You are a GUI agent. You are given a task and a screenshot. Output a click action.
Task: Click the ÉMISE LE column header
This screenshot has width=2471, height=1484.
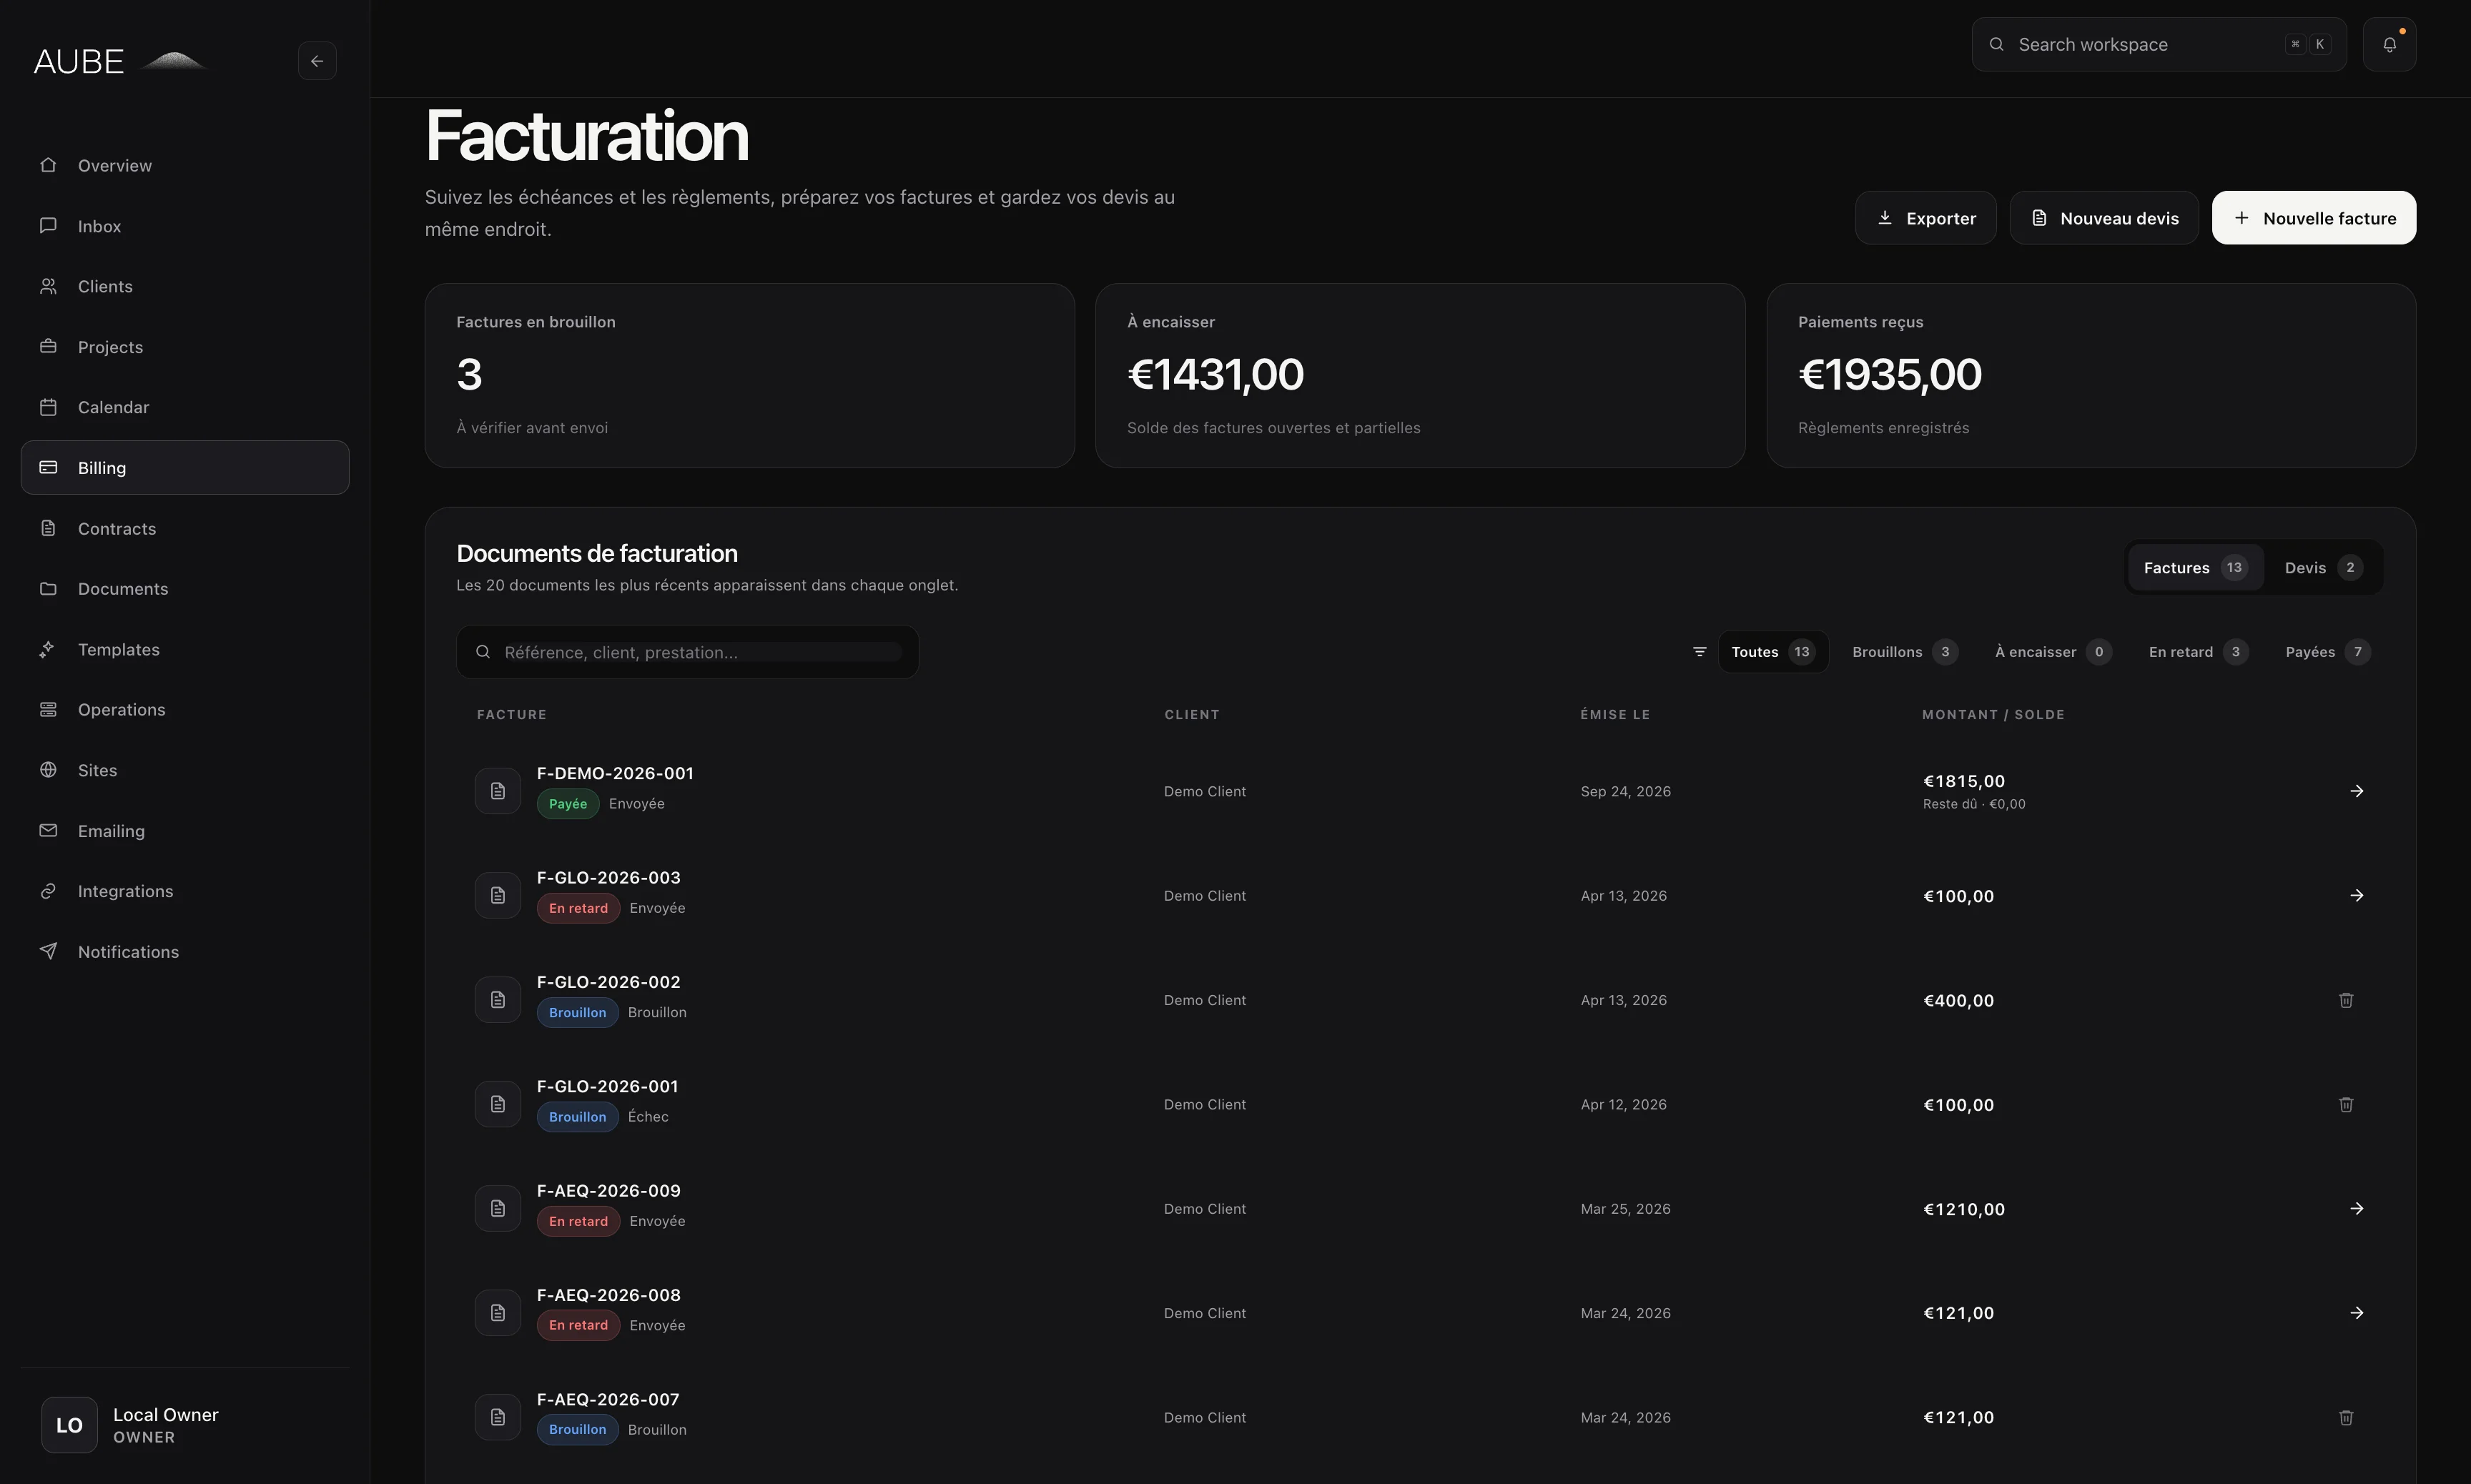tap(1615, 715)
